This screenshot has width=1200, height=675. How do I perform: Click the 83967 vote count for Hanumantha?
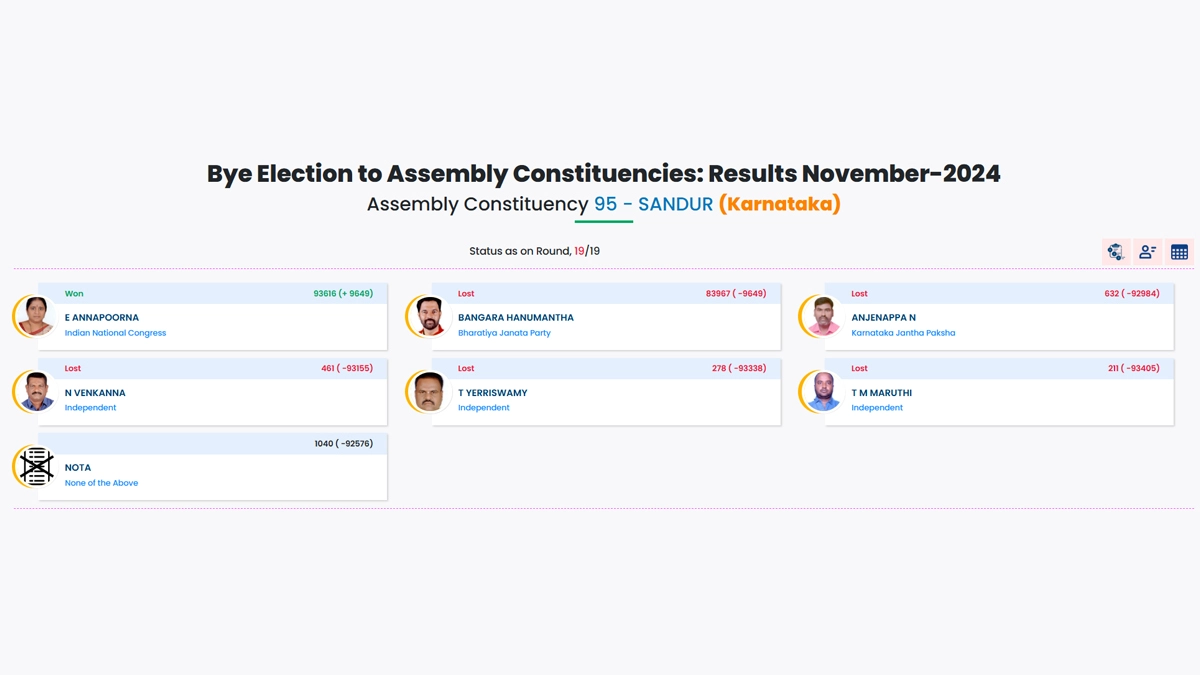coord(717,294)
